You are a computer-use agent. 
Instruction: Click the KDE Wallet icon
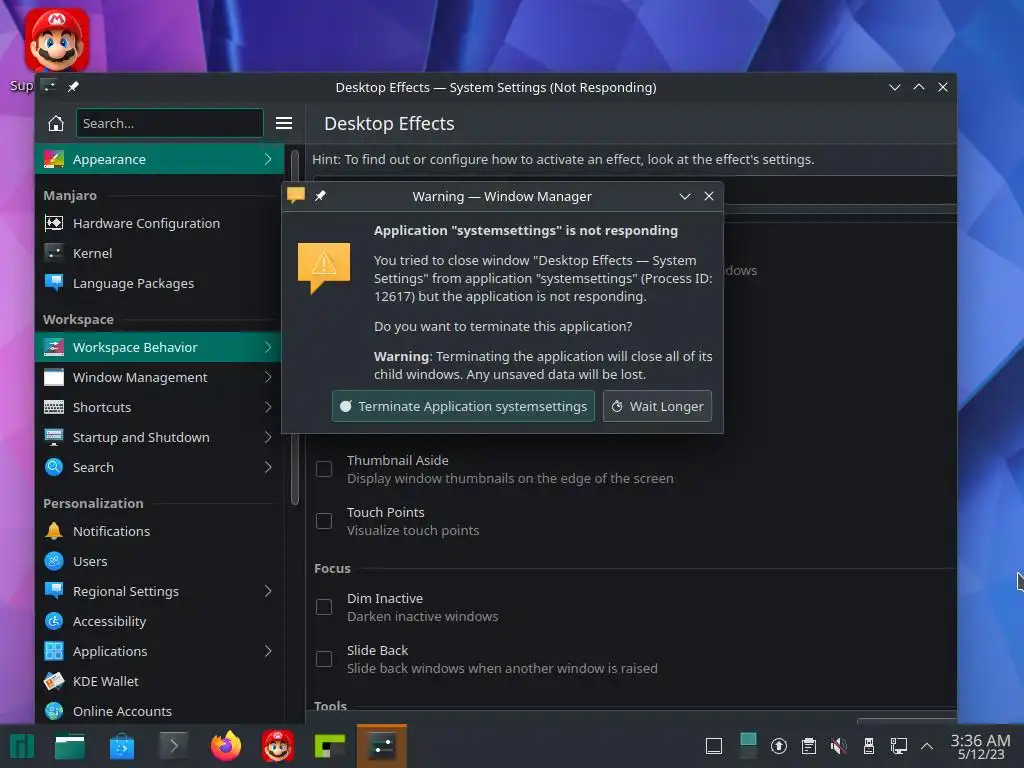(x=54, y=681)
